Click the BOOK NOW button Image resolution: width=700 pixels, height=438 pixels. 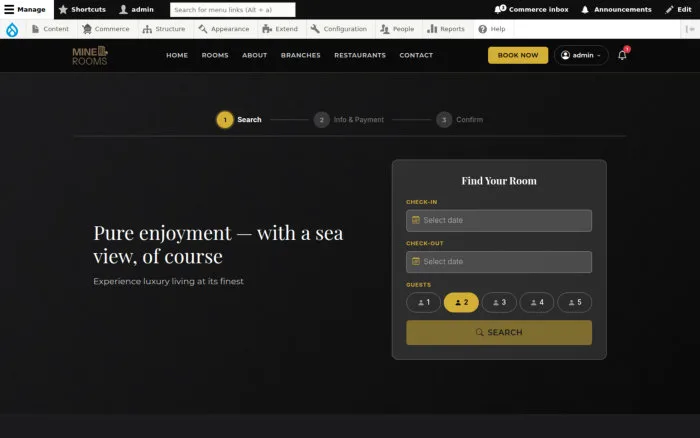coord(518,55)
